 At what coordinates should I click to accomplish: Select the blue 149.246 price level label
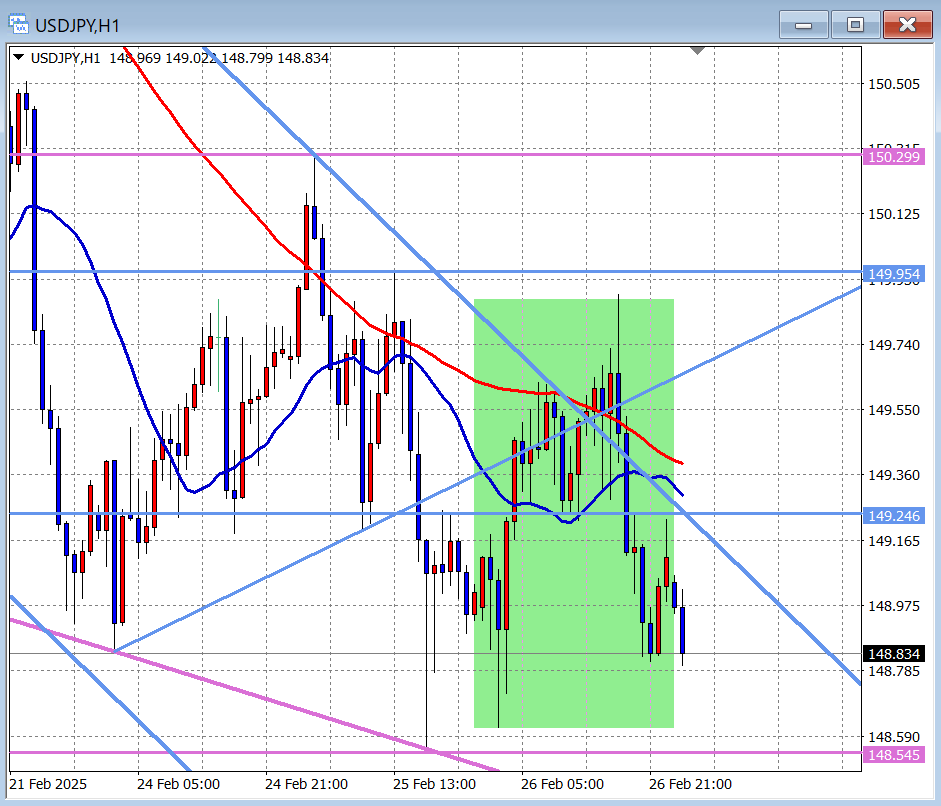(x=895, y=516)
